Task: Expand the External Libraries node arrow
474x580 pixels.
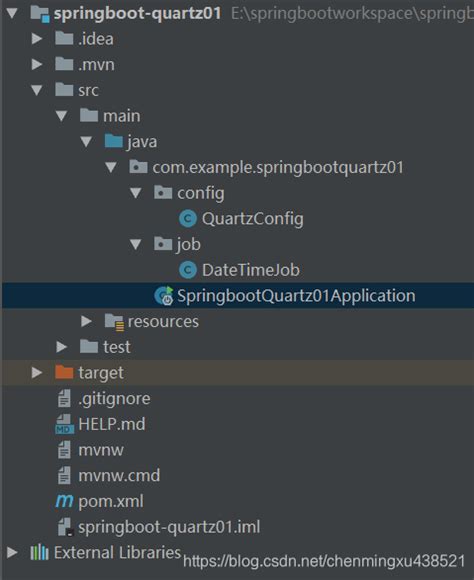Action: 12,553
